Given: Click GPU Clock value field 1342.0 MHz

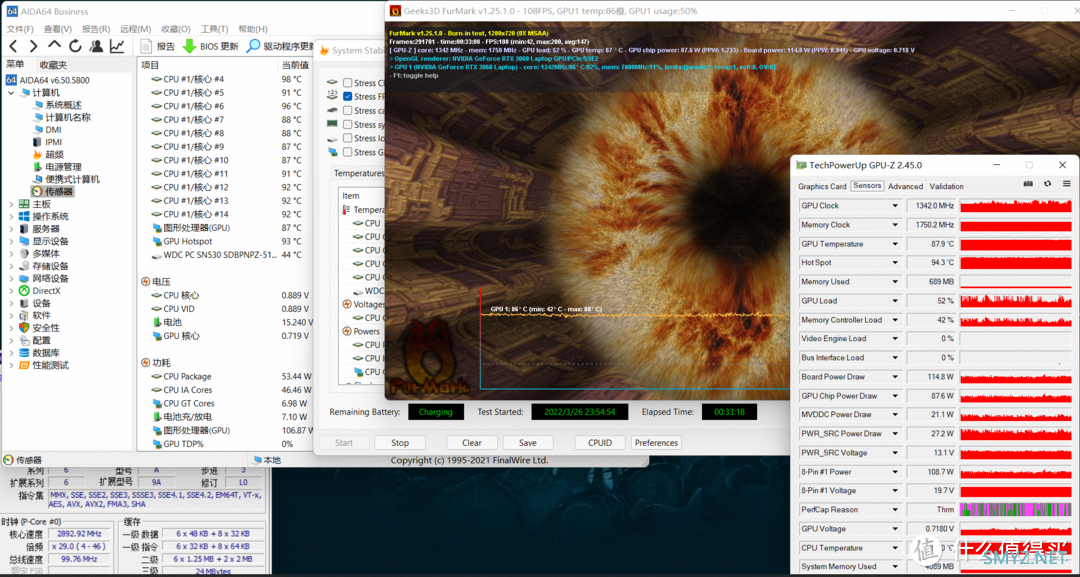Looking at the screenshot, I should point(932,206).
